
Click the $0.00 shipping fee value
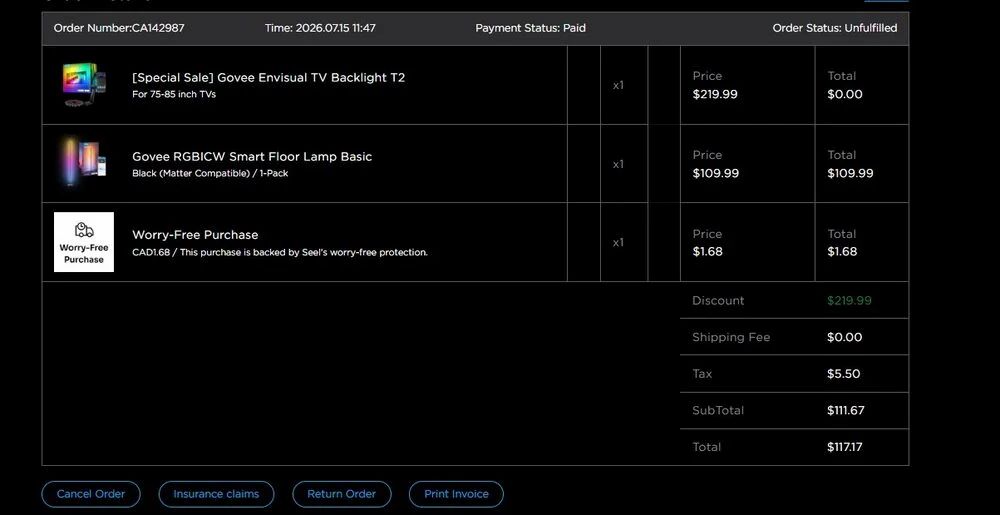tap(844, 337)
